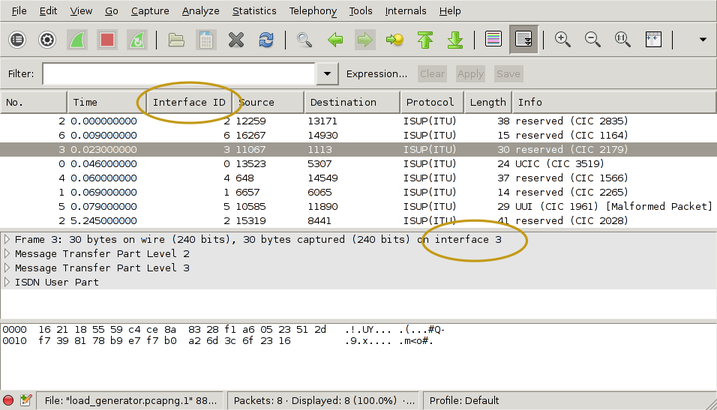The height and width of the screenshot is (410, 717).
Task: Expand the Frame 3 tree node
Action: (7, 239)
